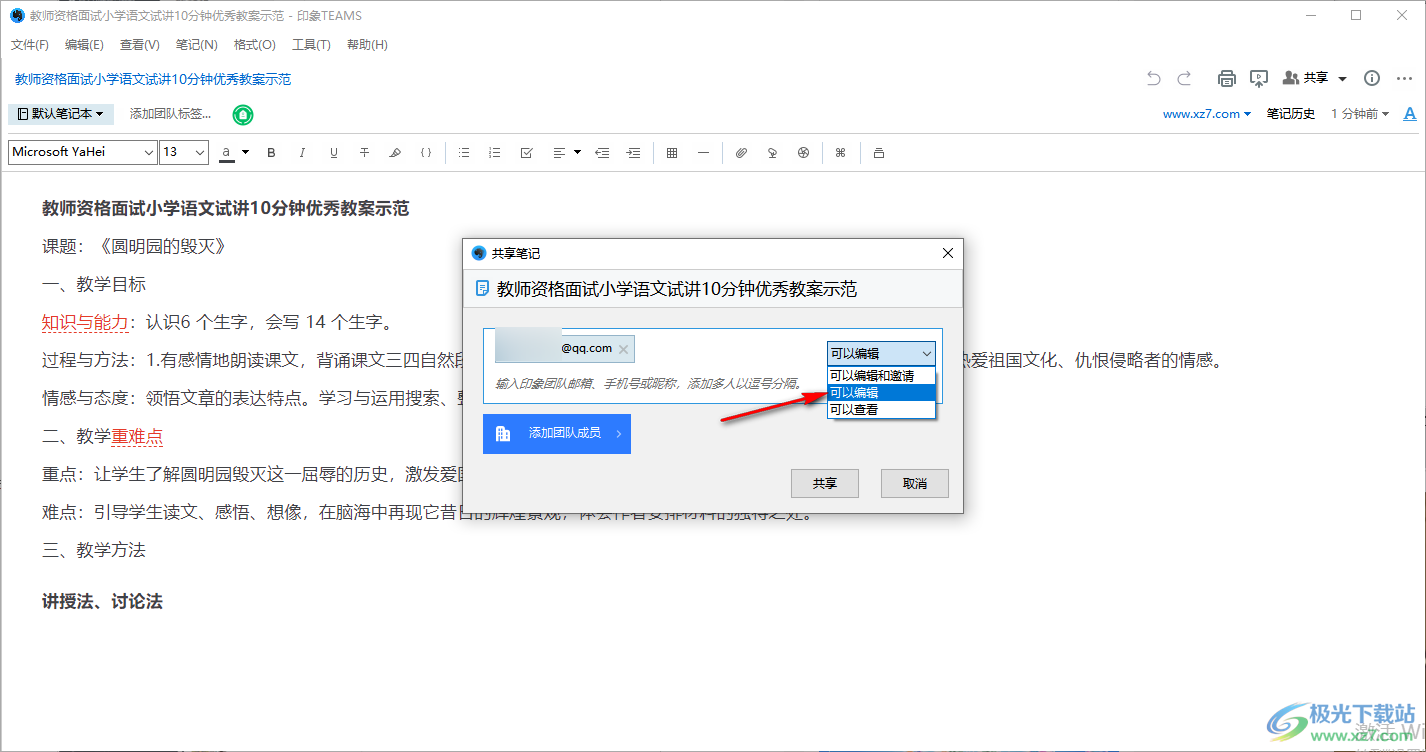1426x752 pixels.
Task: Close the 共享笔记 dialog
Action: point(948,254)
